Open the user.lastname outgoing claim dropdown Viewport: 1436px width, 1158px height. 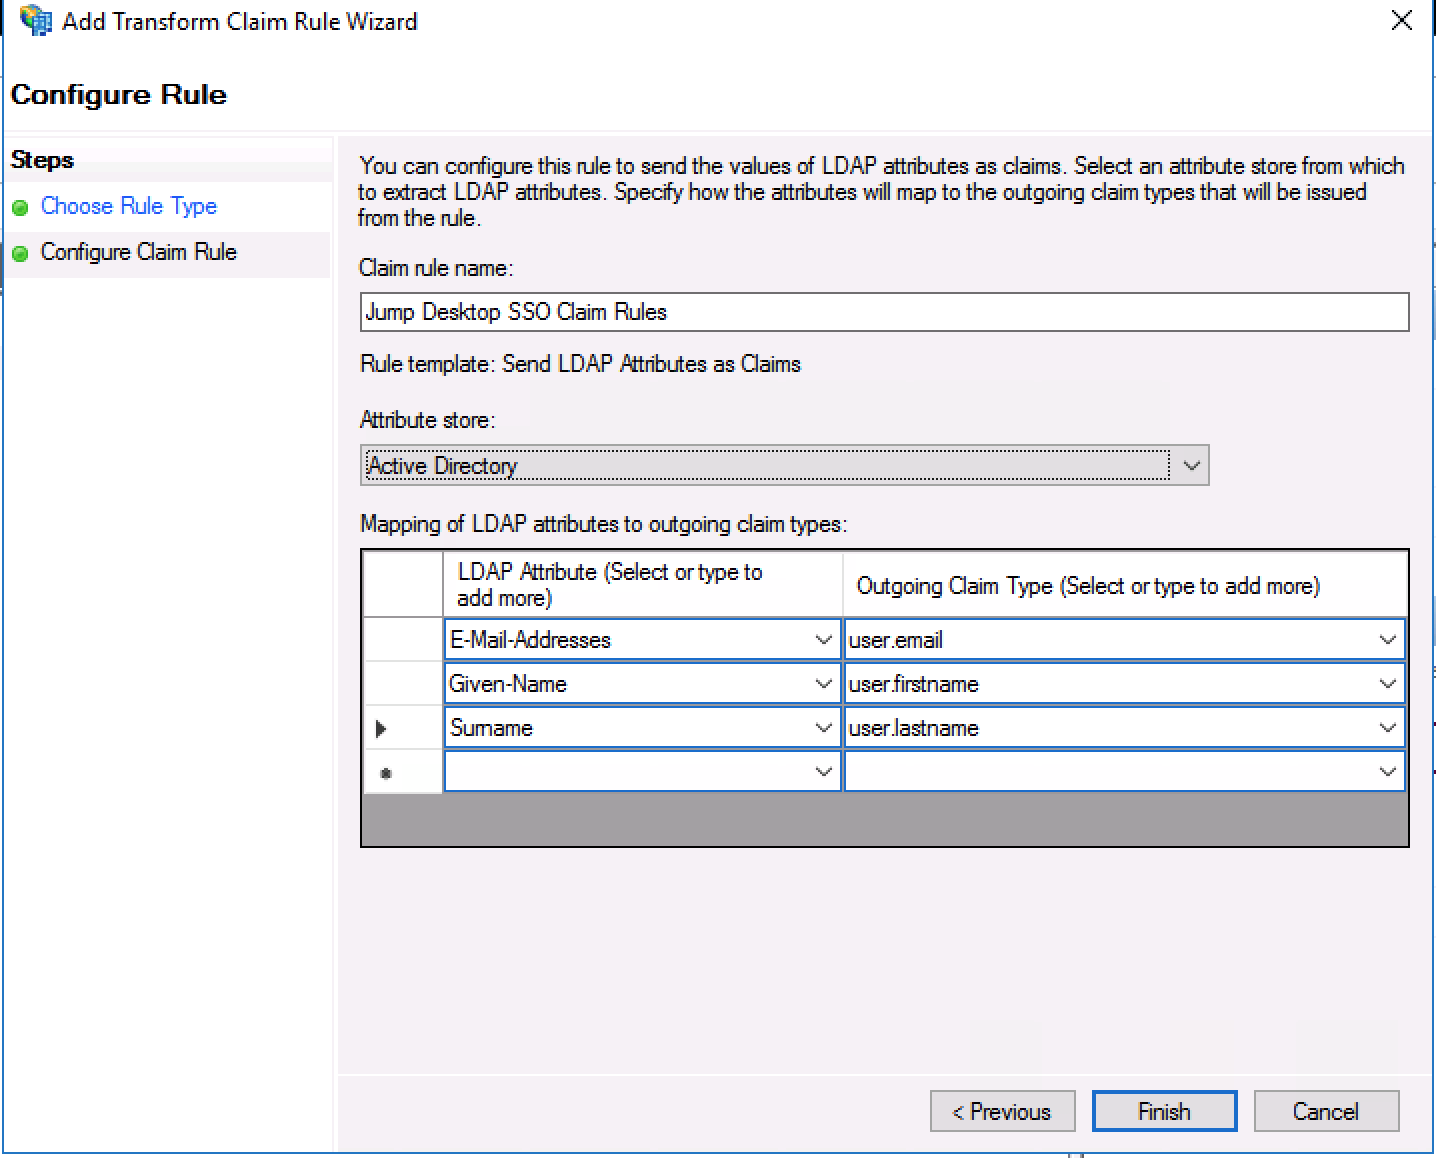[x=1387, y=727]
